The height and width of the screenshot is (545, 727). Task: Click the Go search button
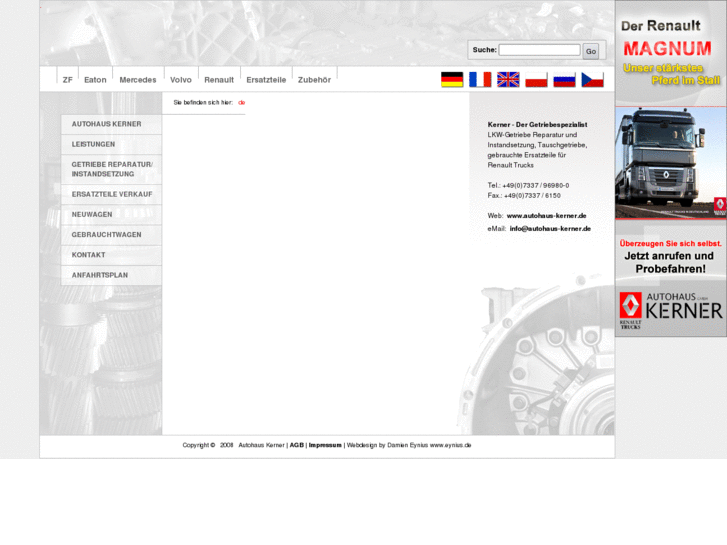point(591,51)
